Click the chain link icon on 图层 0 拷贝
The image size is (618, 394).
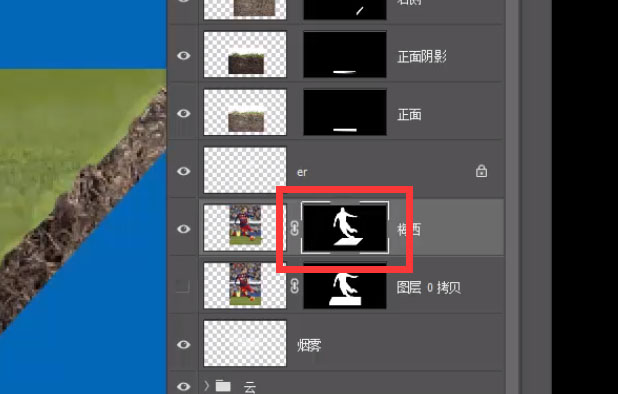[294, 286]
